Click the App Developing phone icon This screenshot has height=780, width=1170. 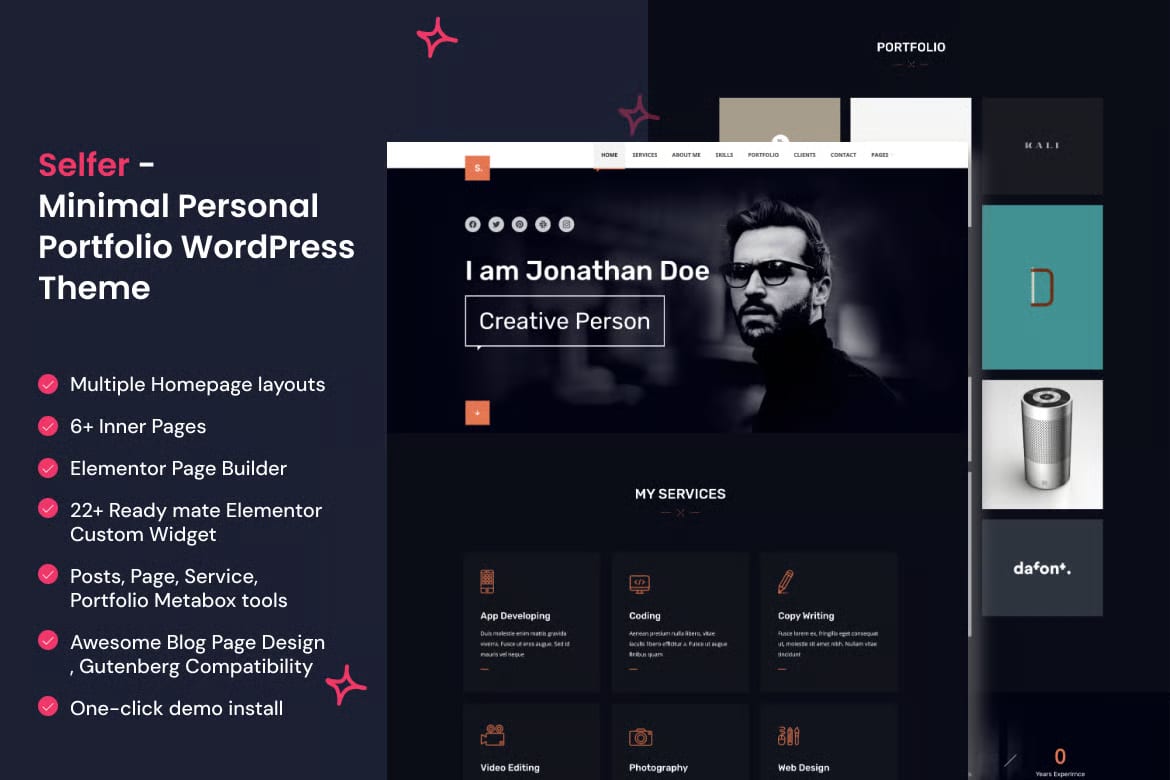[487, 581]
